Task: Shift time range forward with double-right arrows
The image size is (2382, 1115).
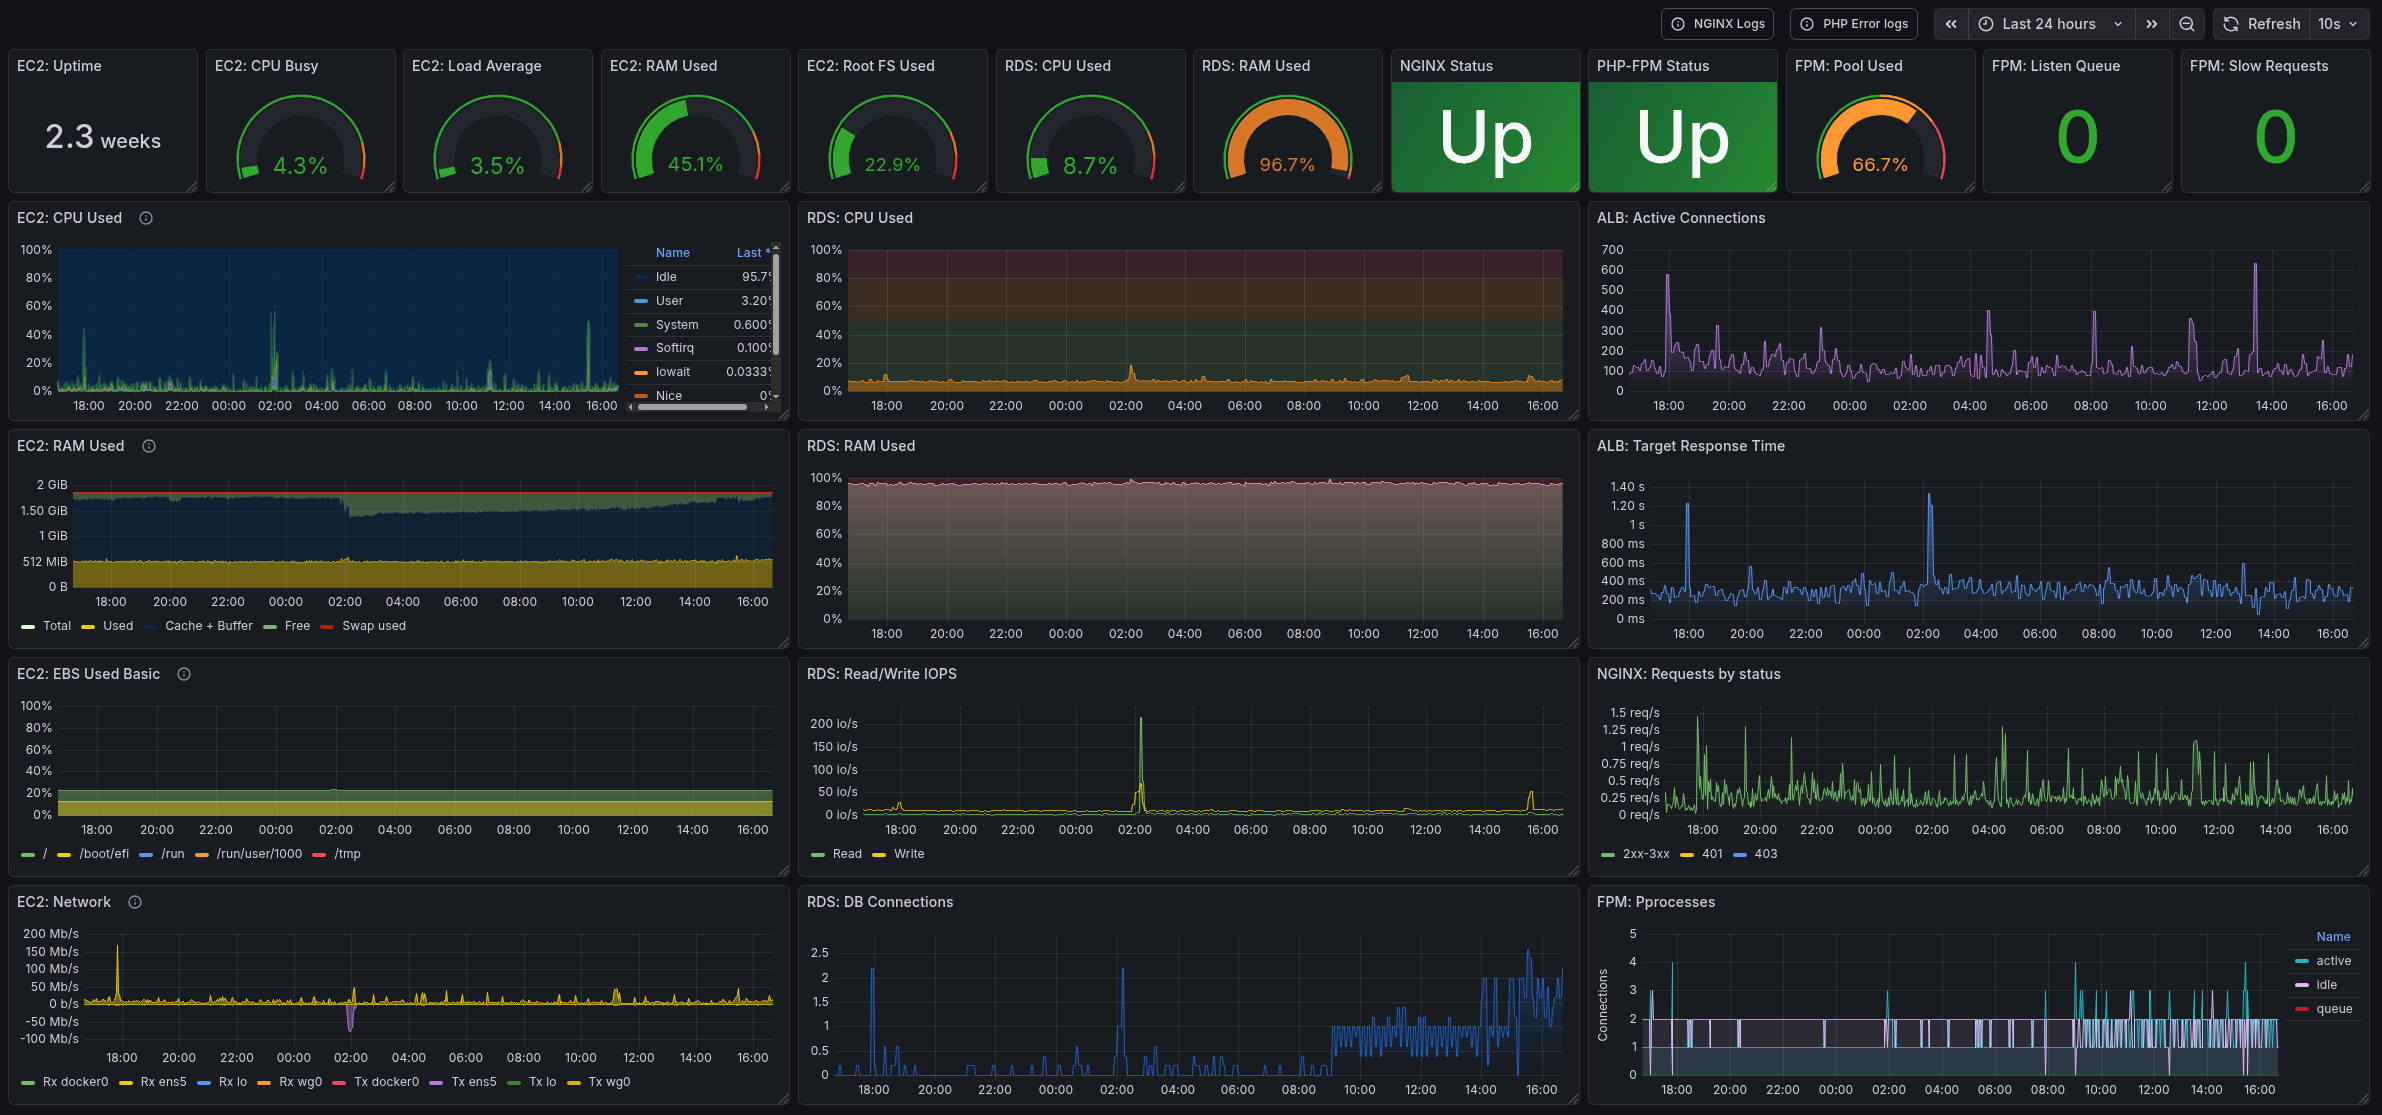Action: [x=2151, y=24]
